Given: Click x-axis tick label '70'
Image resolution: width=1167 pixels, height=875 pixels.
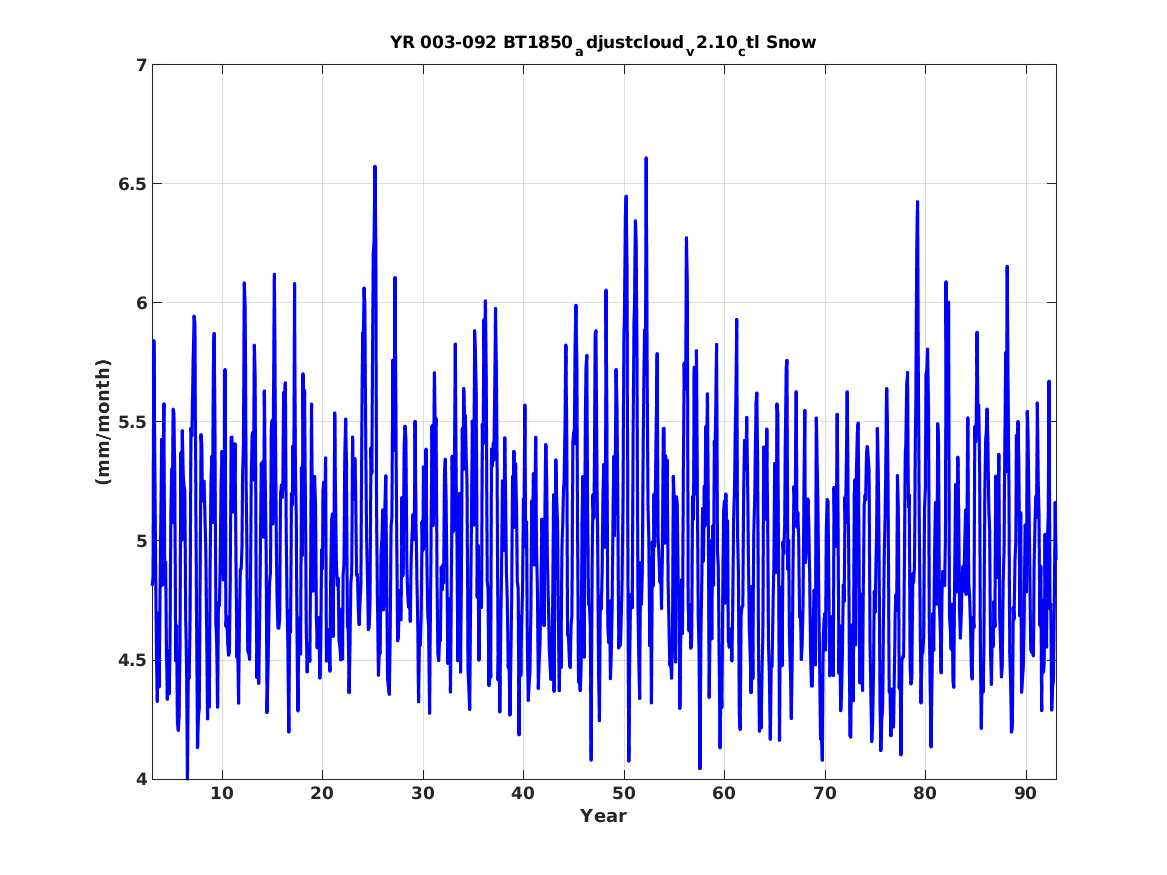Looking at the screenshot, I should tap(825, 794).
